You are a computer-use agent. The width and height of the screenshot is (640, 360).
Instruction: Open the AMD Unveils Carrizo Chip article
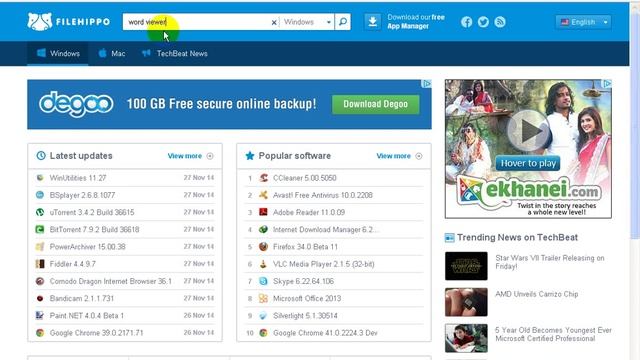coord(536,294)
